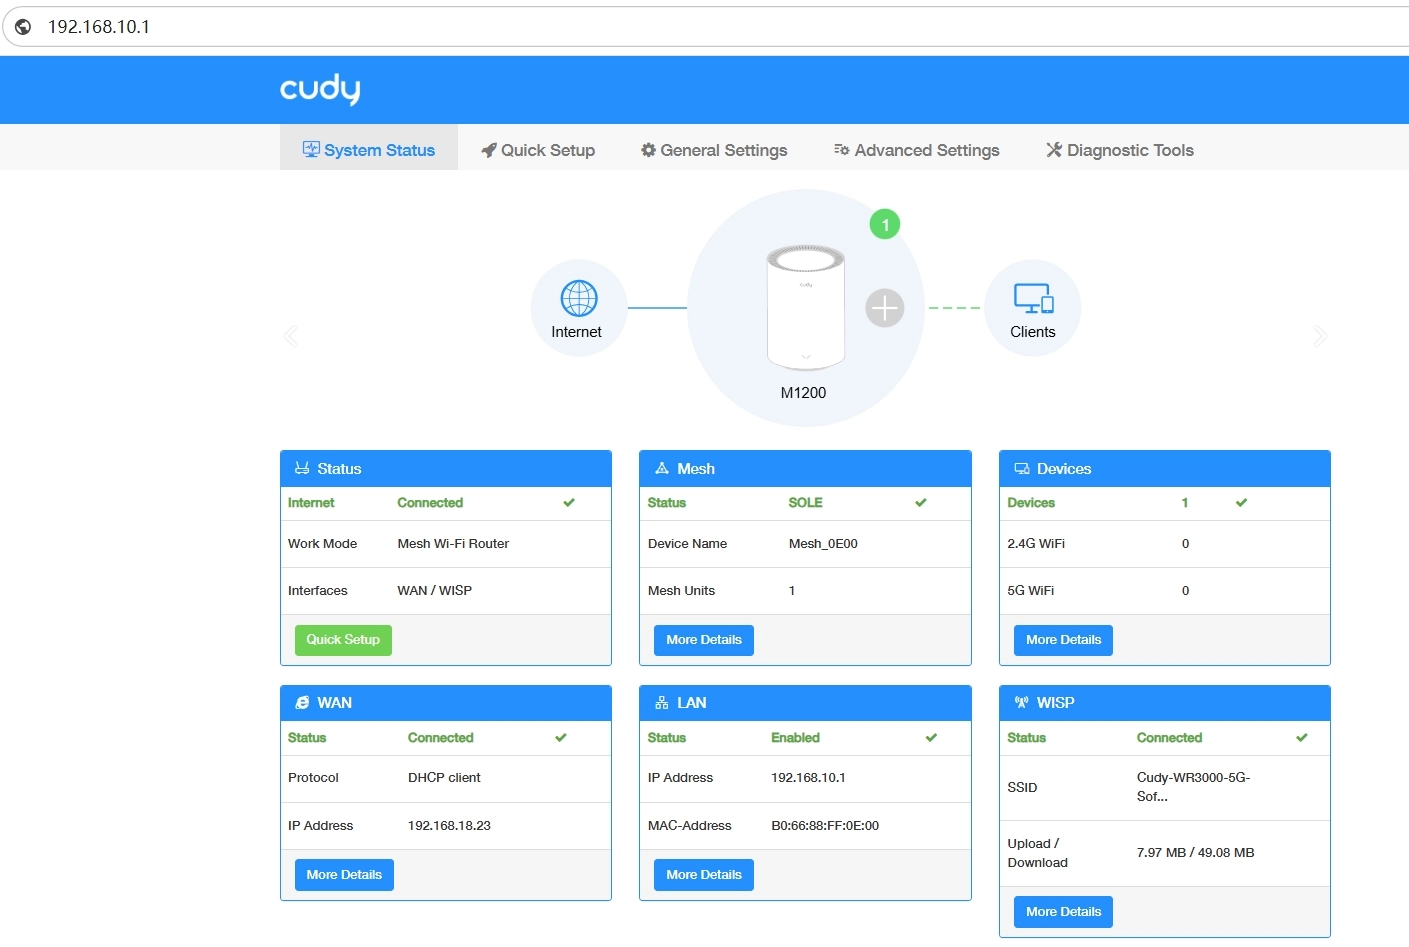Click the System Status tab monitor icon
The image size is (1409, 947).
point(311,149)
